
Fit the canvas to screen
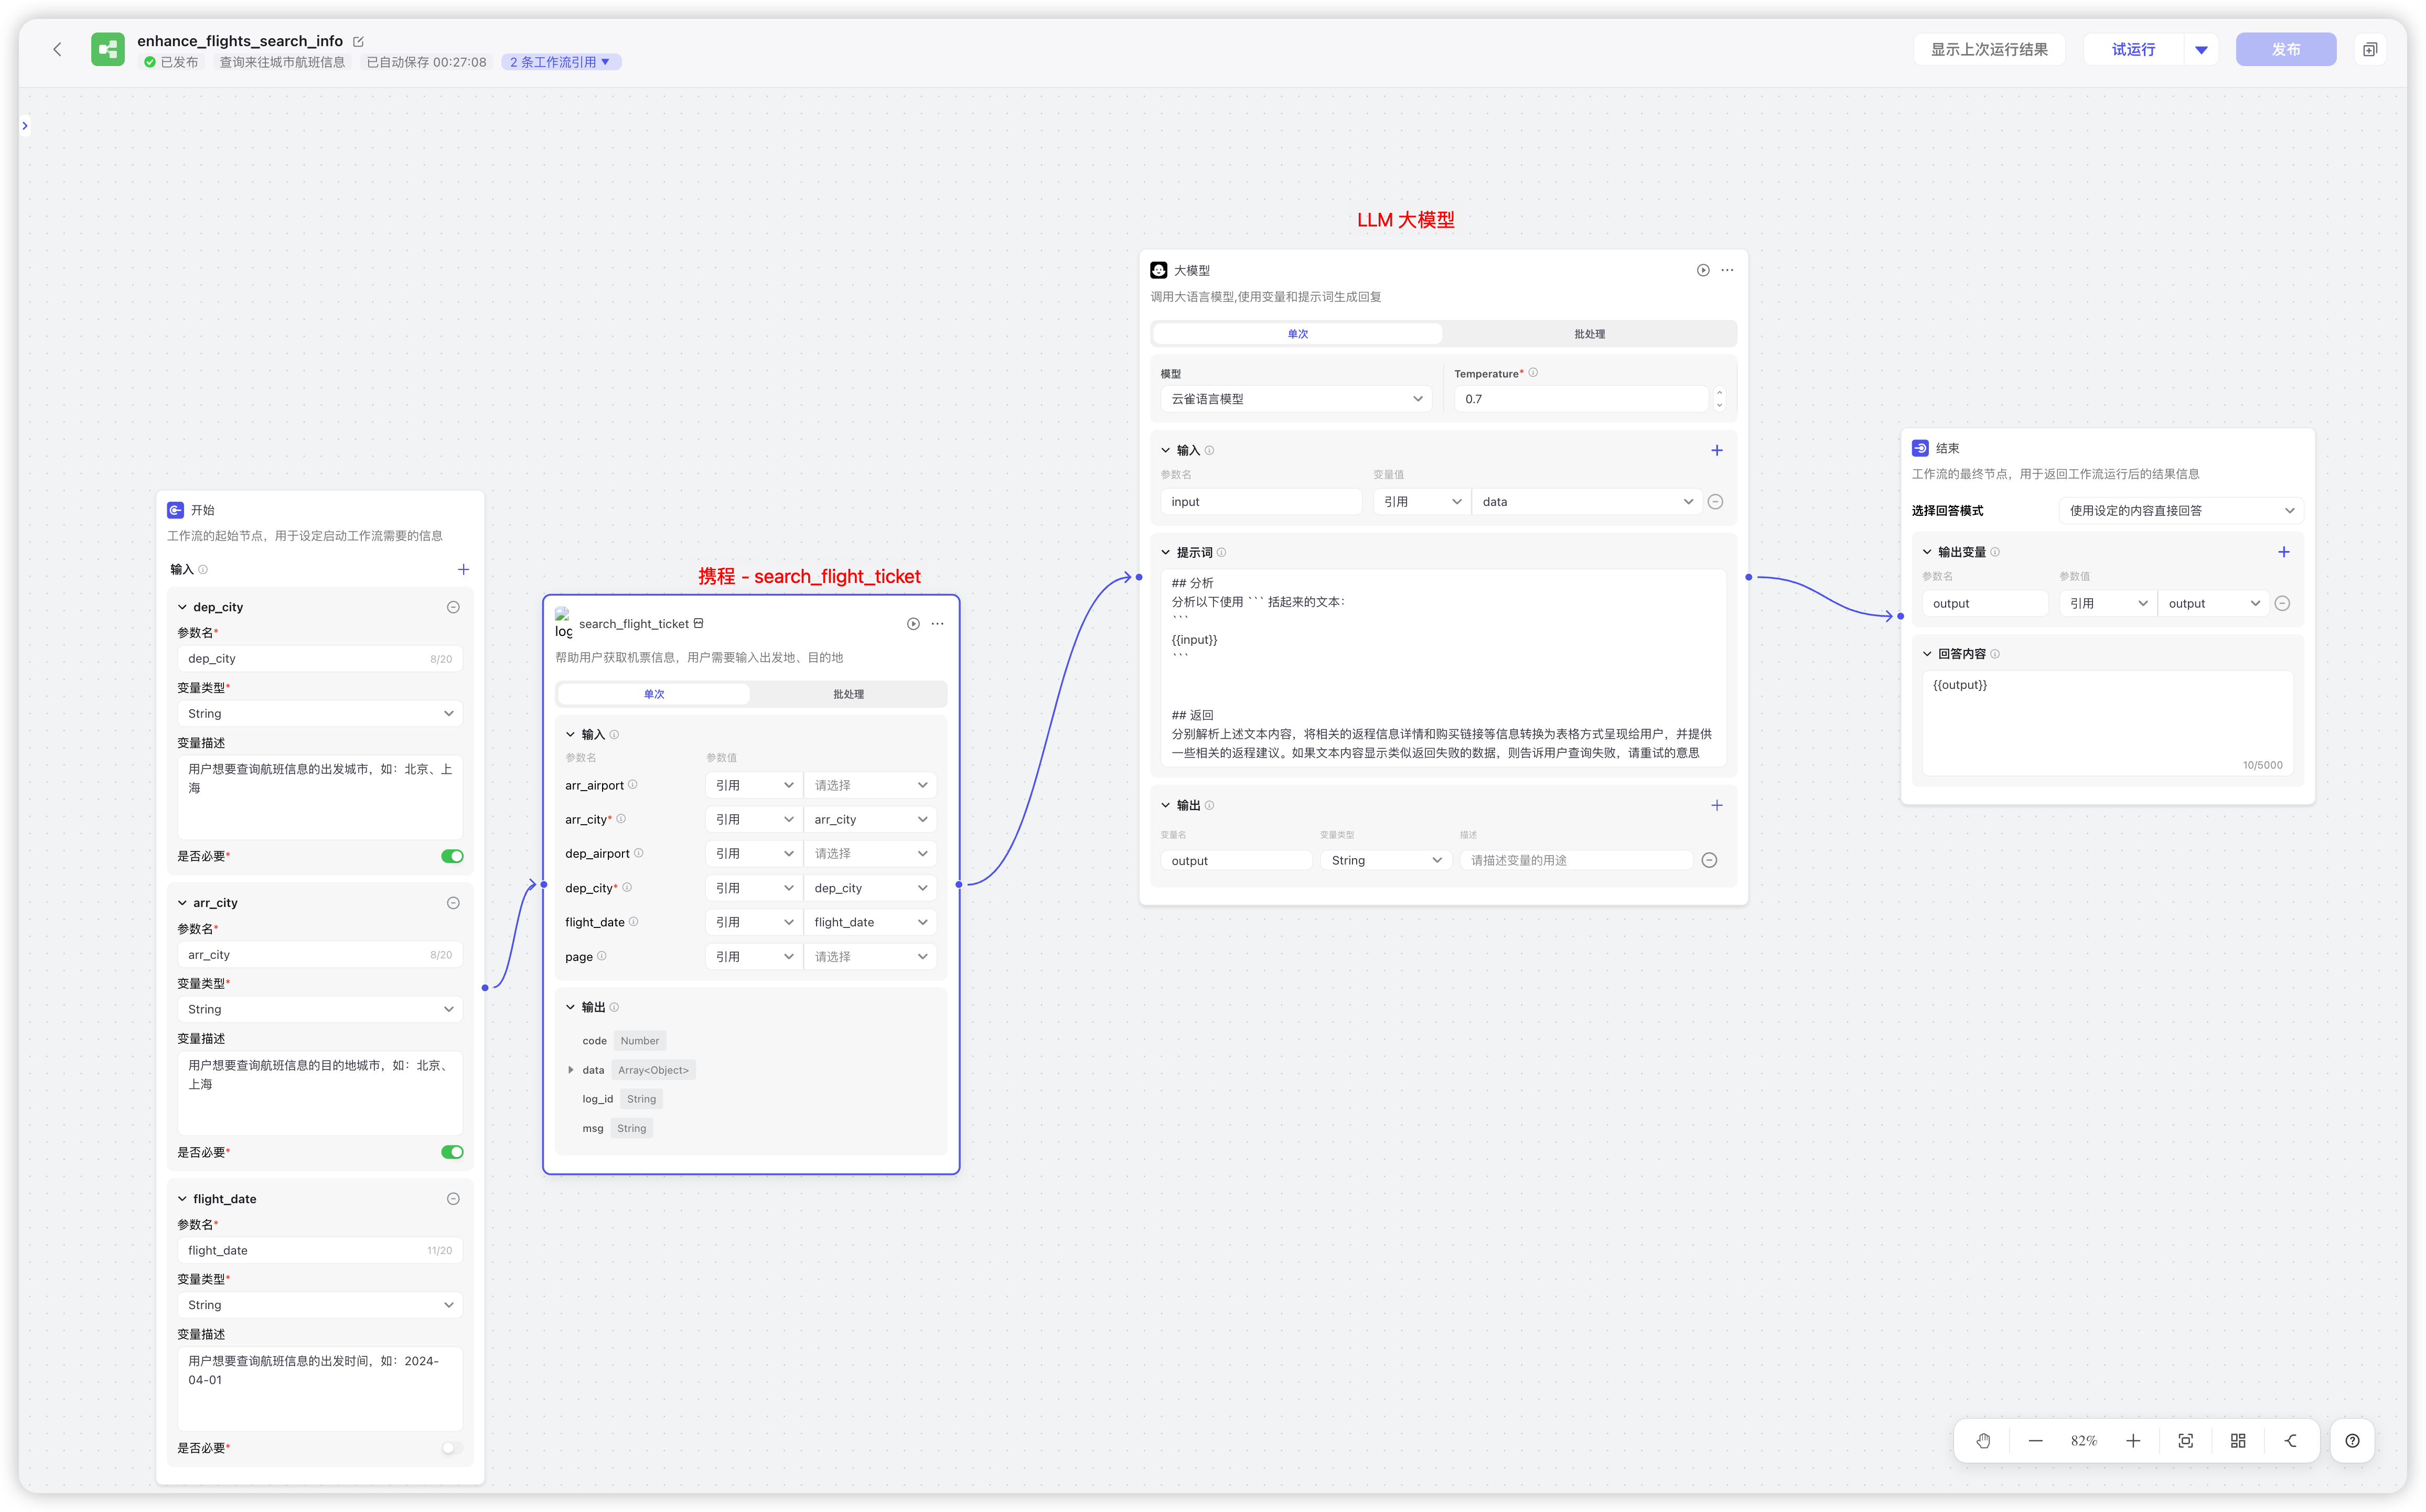(2186, 1440)
